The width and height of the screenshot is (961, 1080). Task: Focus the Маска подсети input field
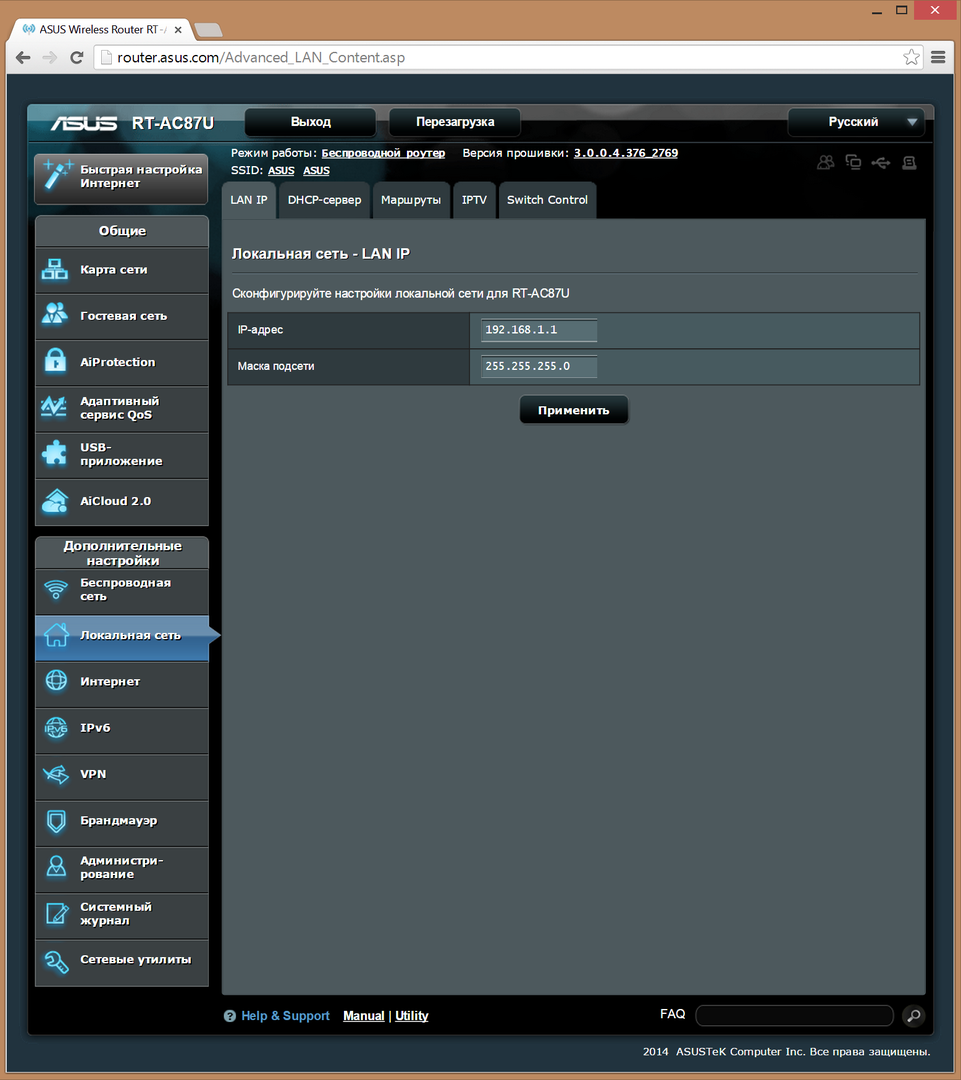[x=539, y=366]
